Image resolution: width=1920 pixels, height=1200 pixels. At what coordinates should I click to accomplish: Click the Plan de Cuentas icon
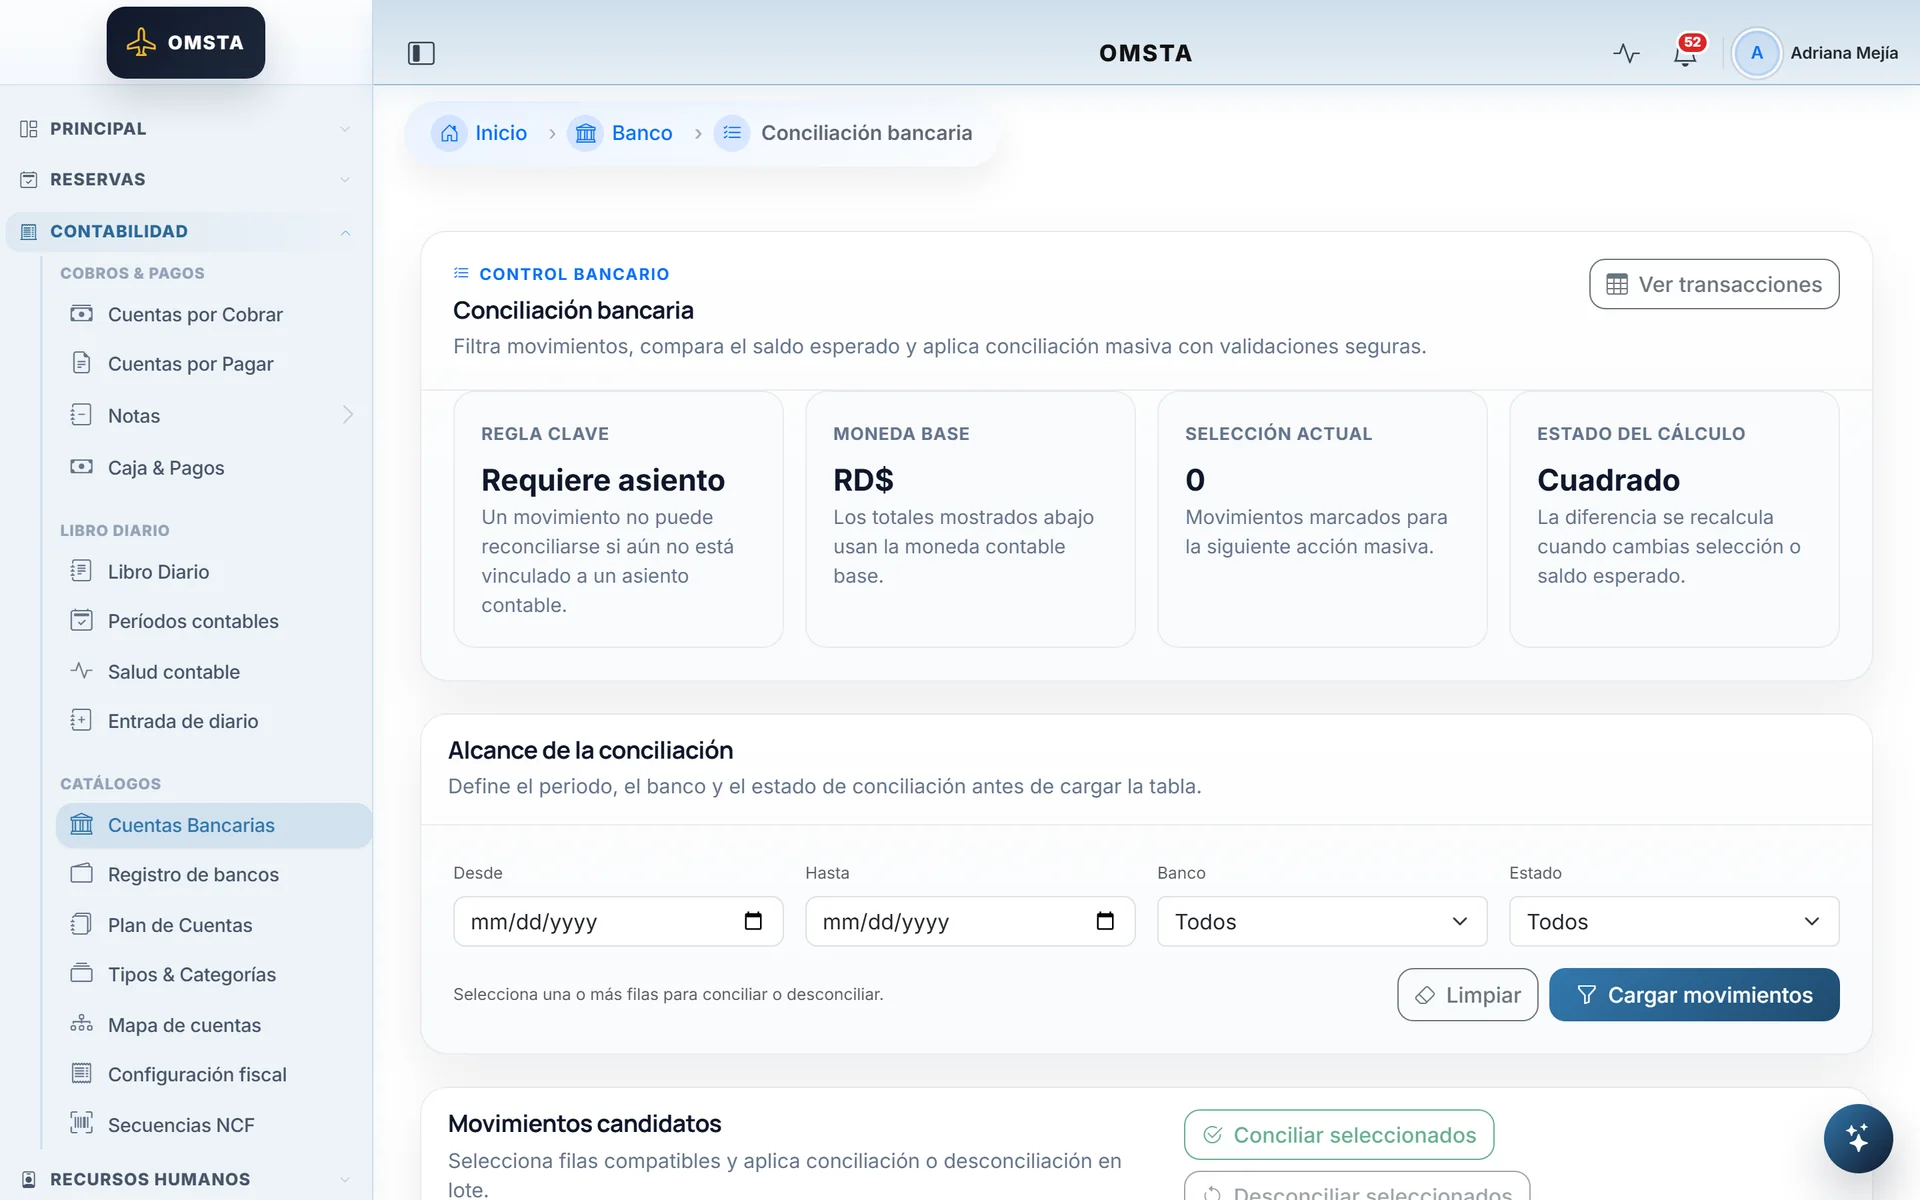pyautogui.click(x=81, y=924)
